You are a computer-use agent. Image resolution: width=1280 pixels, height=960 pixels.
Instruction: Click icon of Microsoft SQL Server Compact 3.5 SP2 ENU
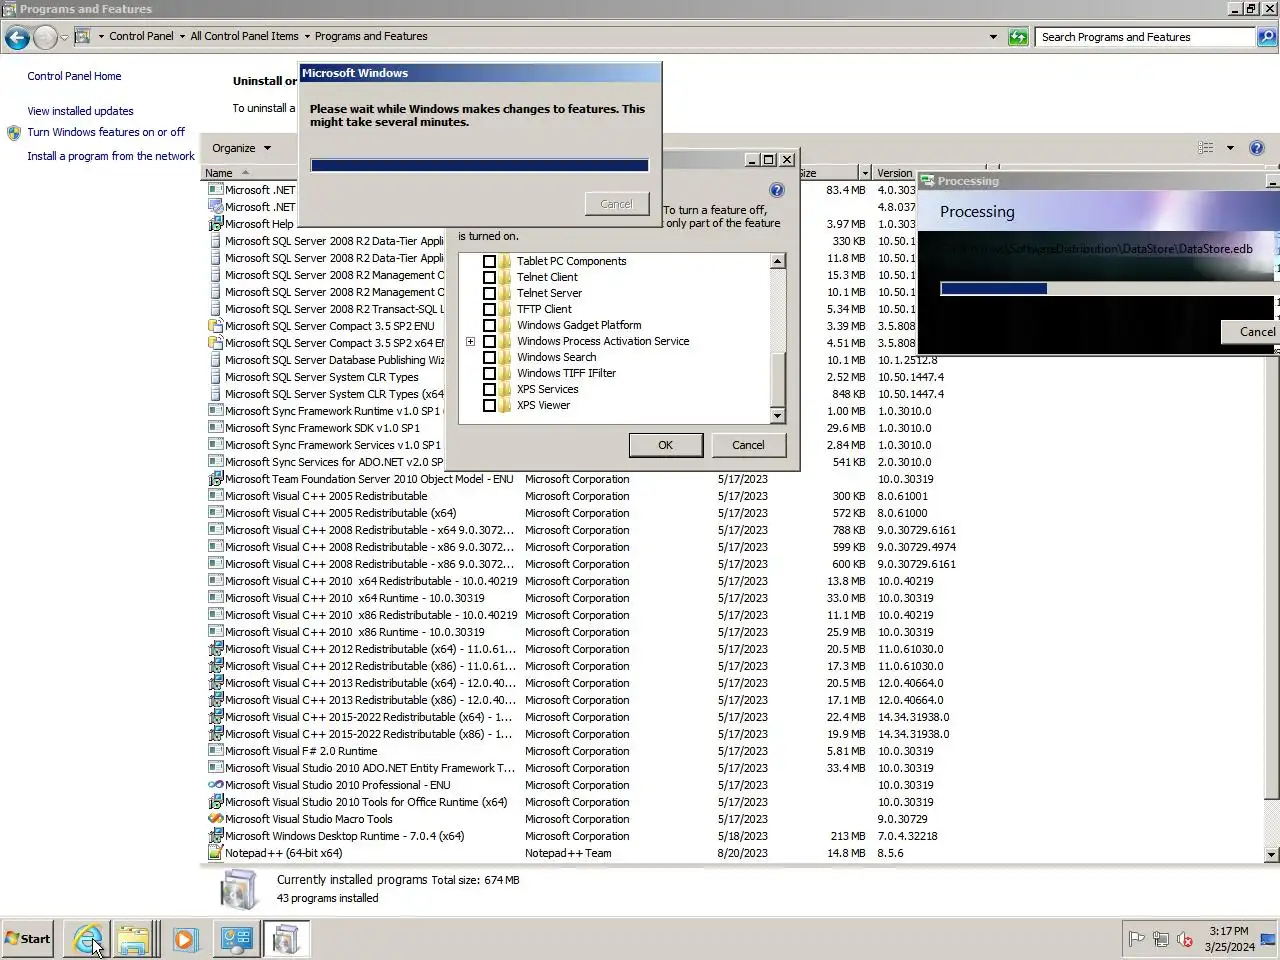coord(215,326)
